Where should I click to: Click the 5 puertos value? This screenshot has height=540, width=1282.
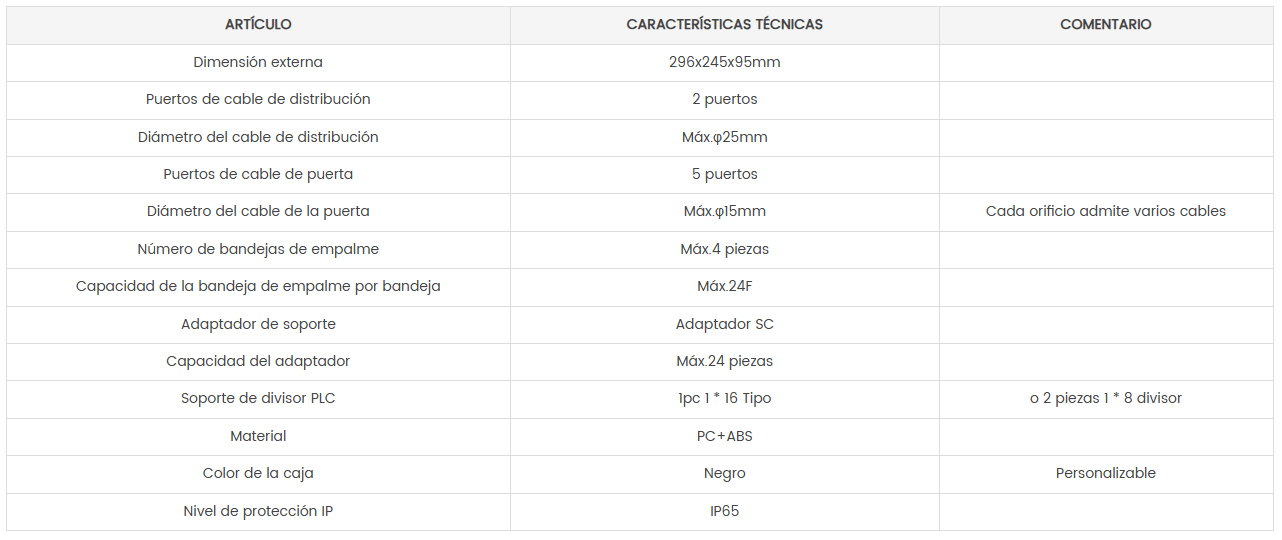(725, 174)
